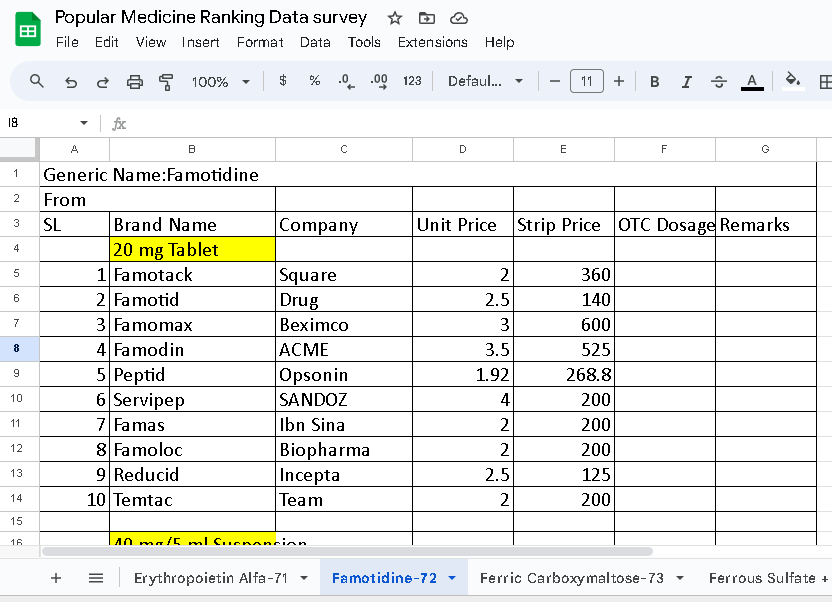Increase font size with plus

(x=619, y=81)
